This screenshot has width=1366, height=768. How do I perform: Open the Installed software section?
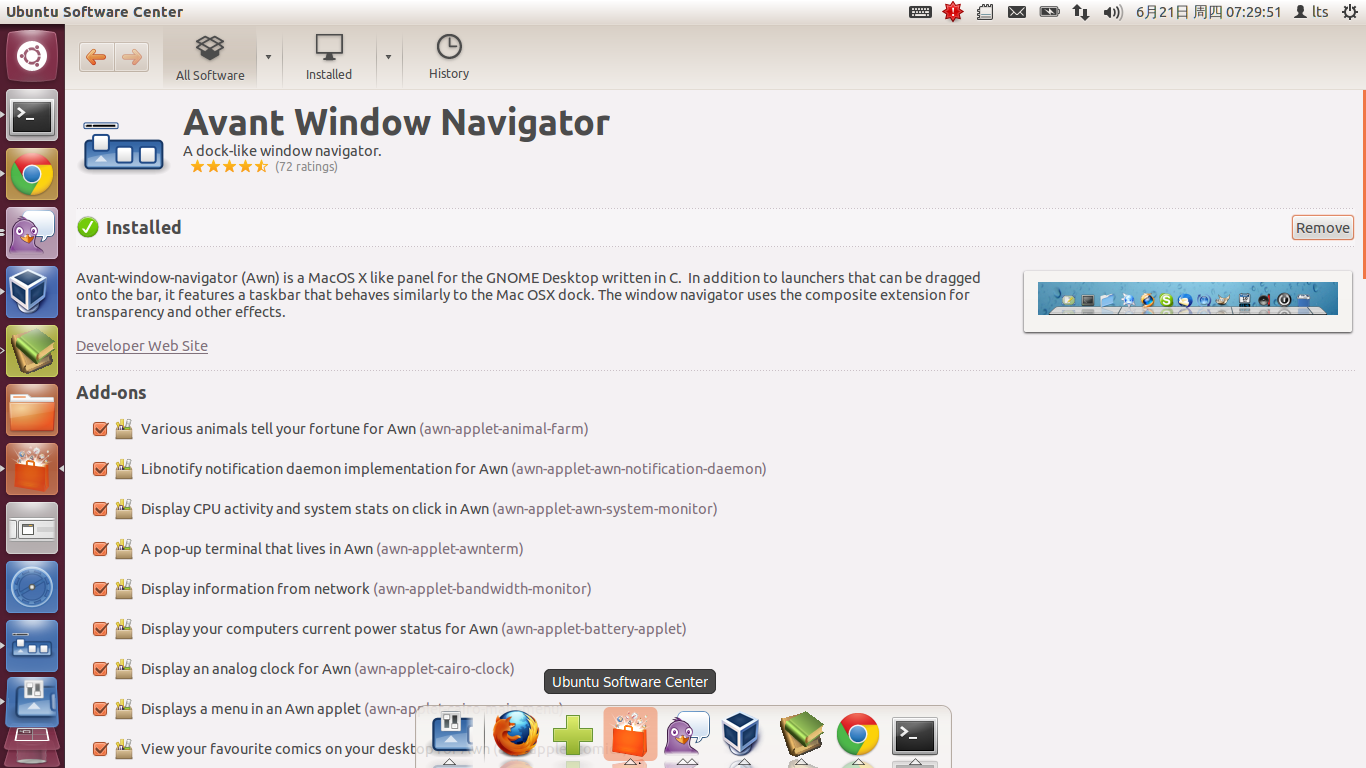tap(329, 57)
